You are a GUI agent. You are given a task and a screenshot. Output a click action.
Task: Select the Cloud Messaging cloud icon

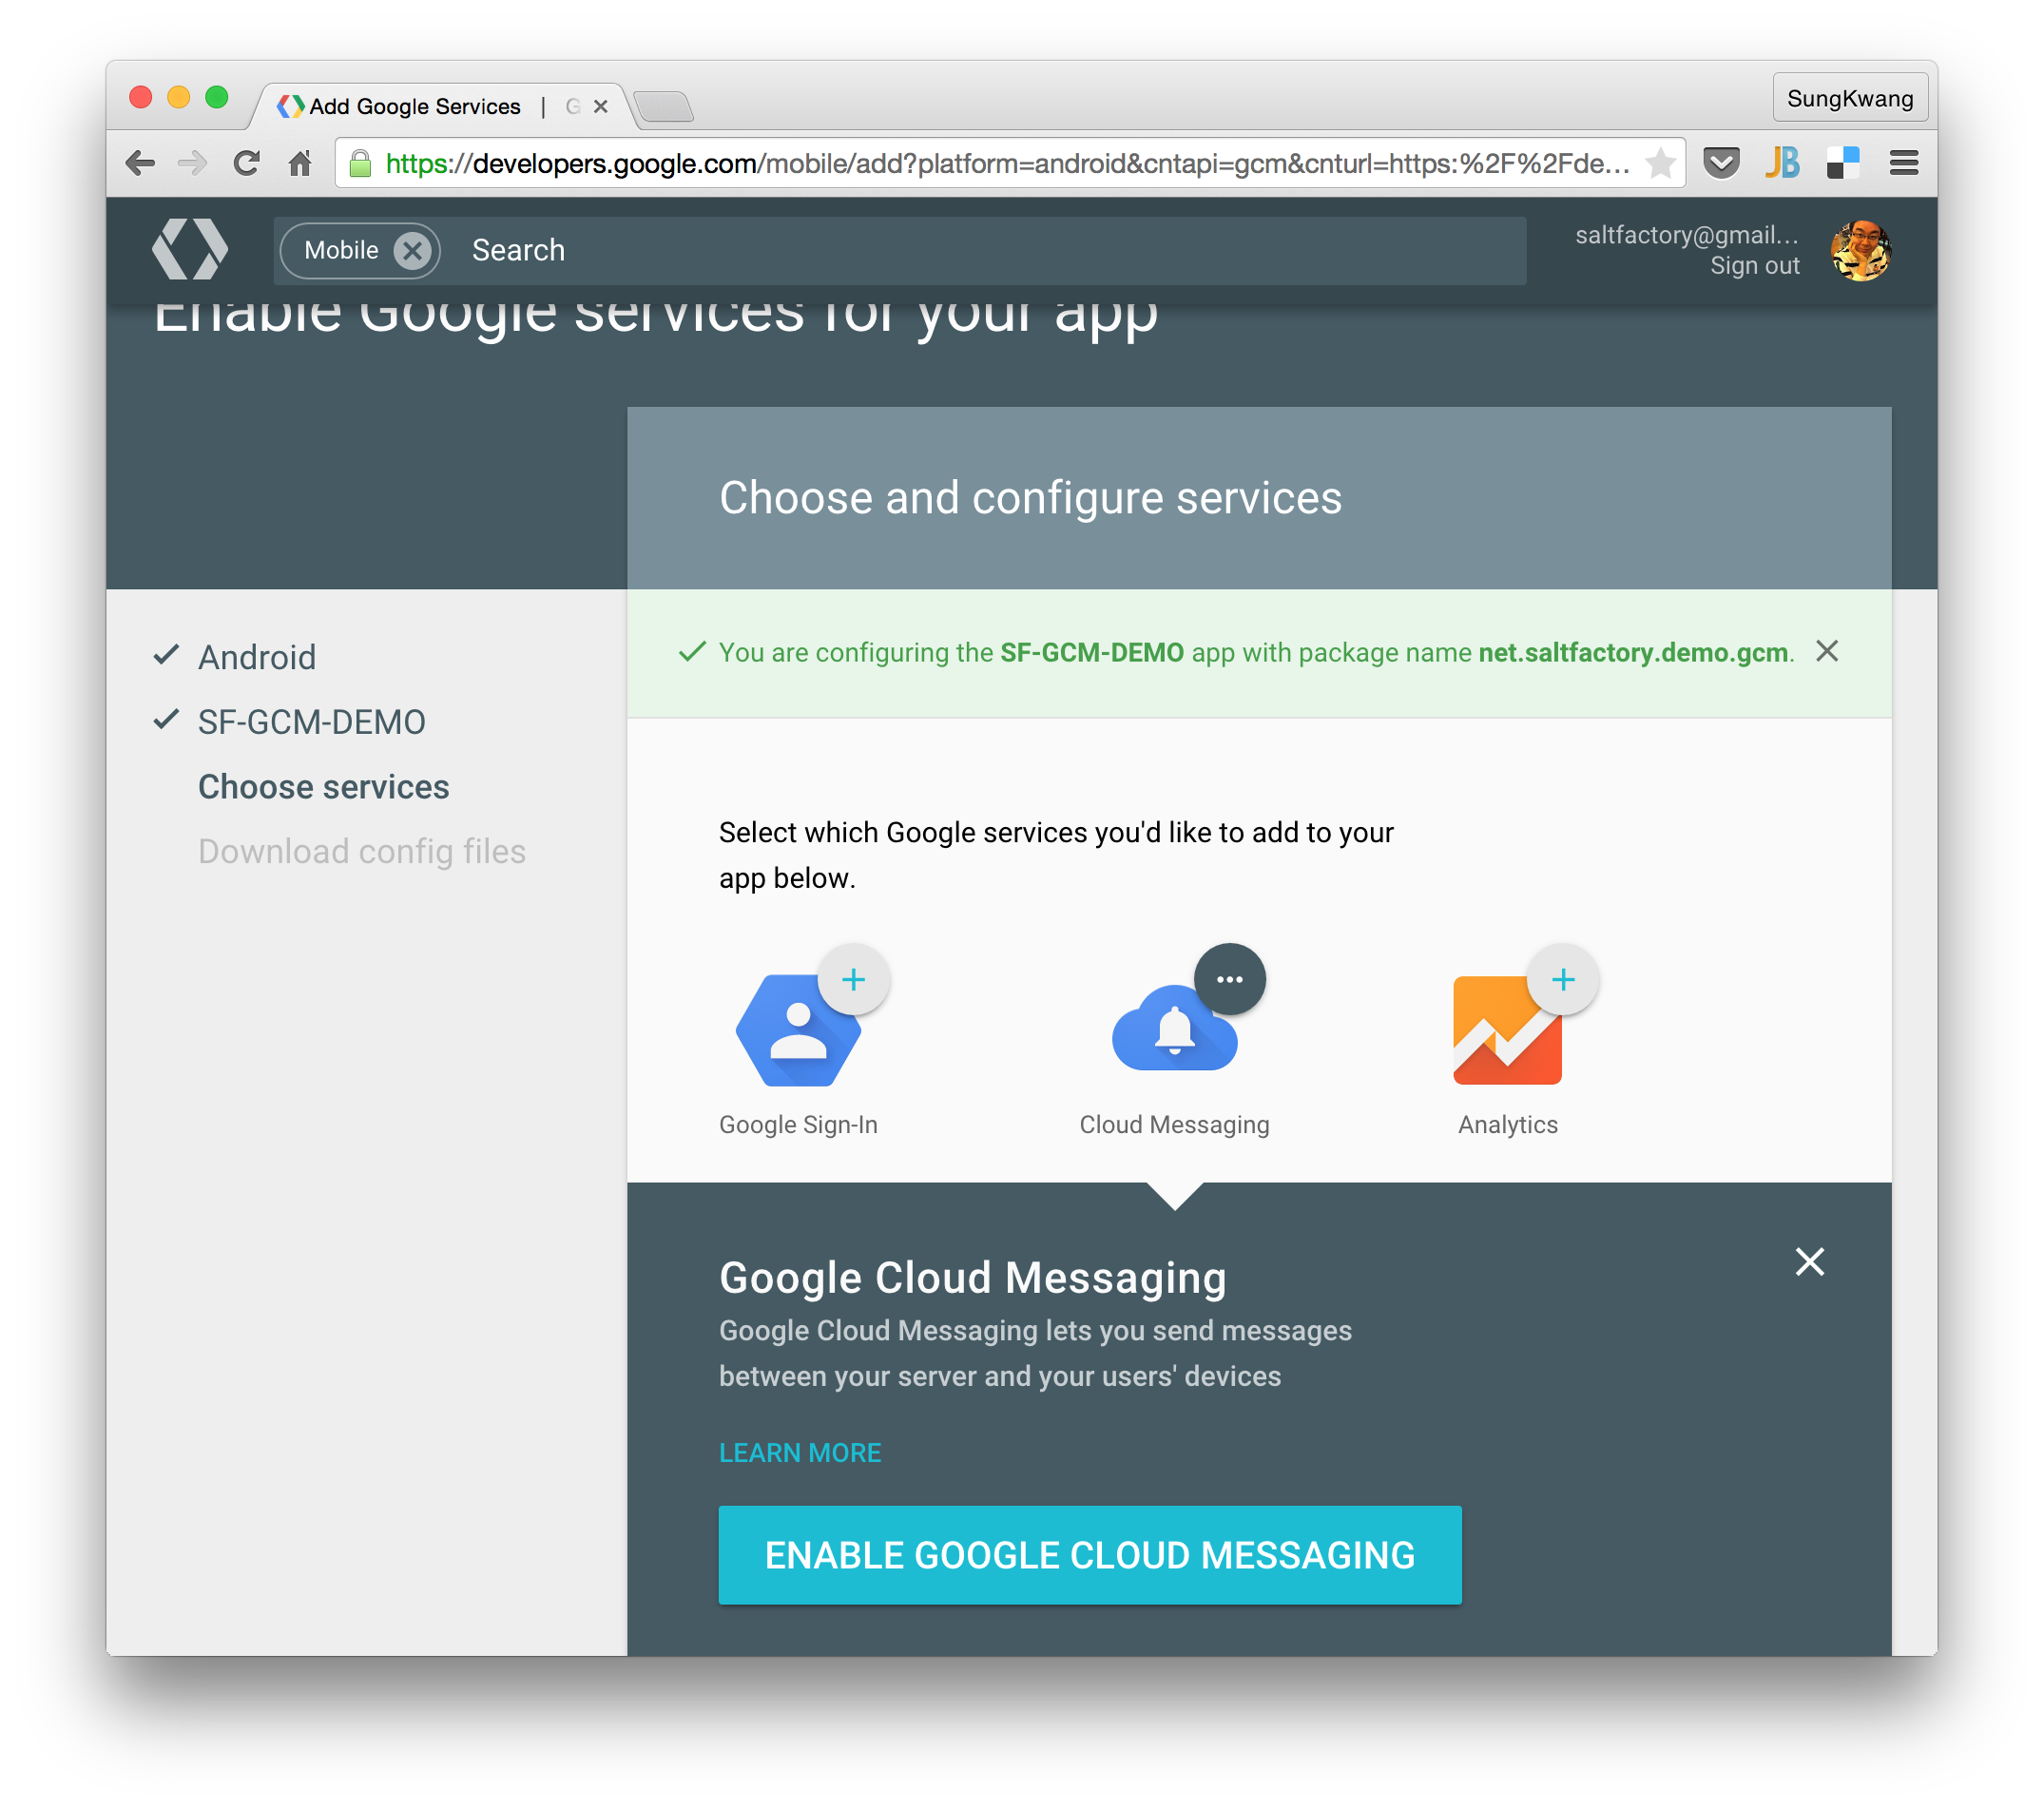pyautogui.click(x=1174, y=1029)
